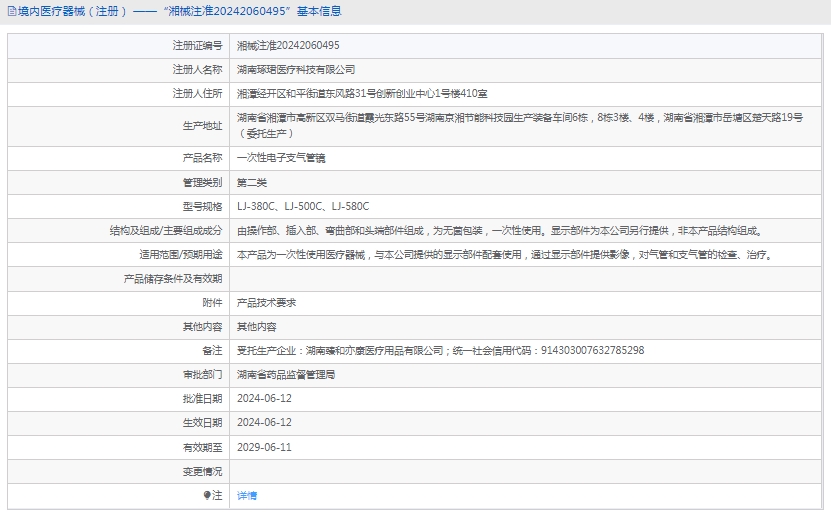This screenshot has width=831, height=513.
Task: Click the 其他内容 value cell
Action: coord(257,326)
